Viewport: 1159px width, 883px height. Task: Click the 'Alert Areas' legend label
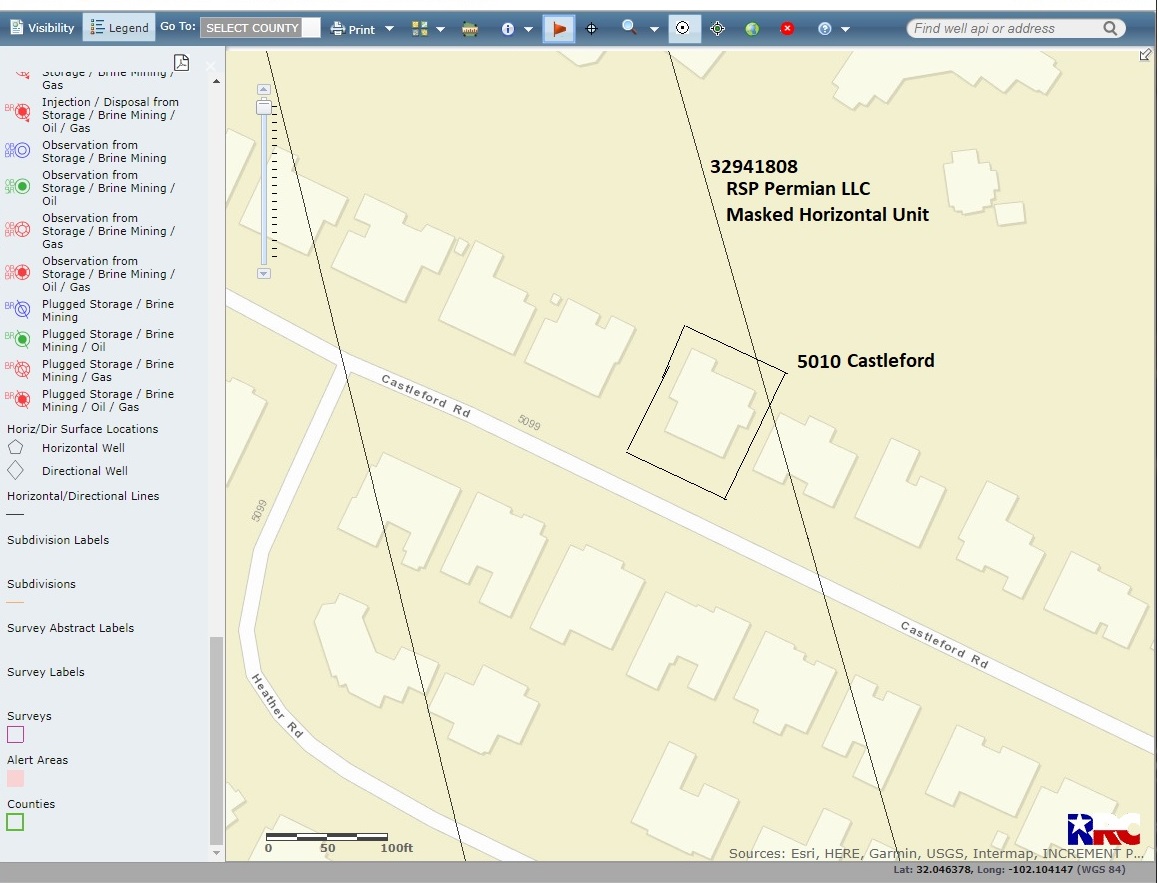pyautogui.click(x=38, y=760)
